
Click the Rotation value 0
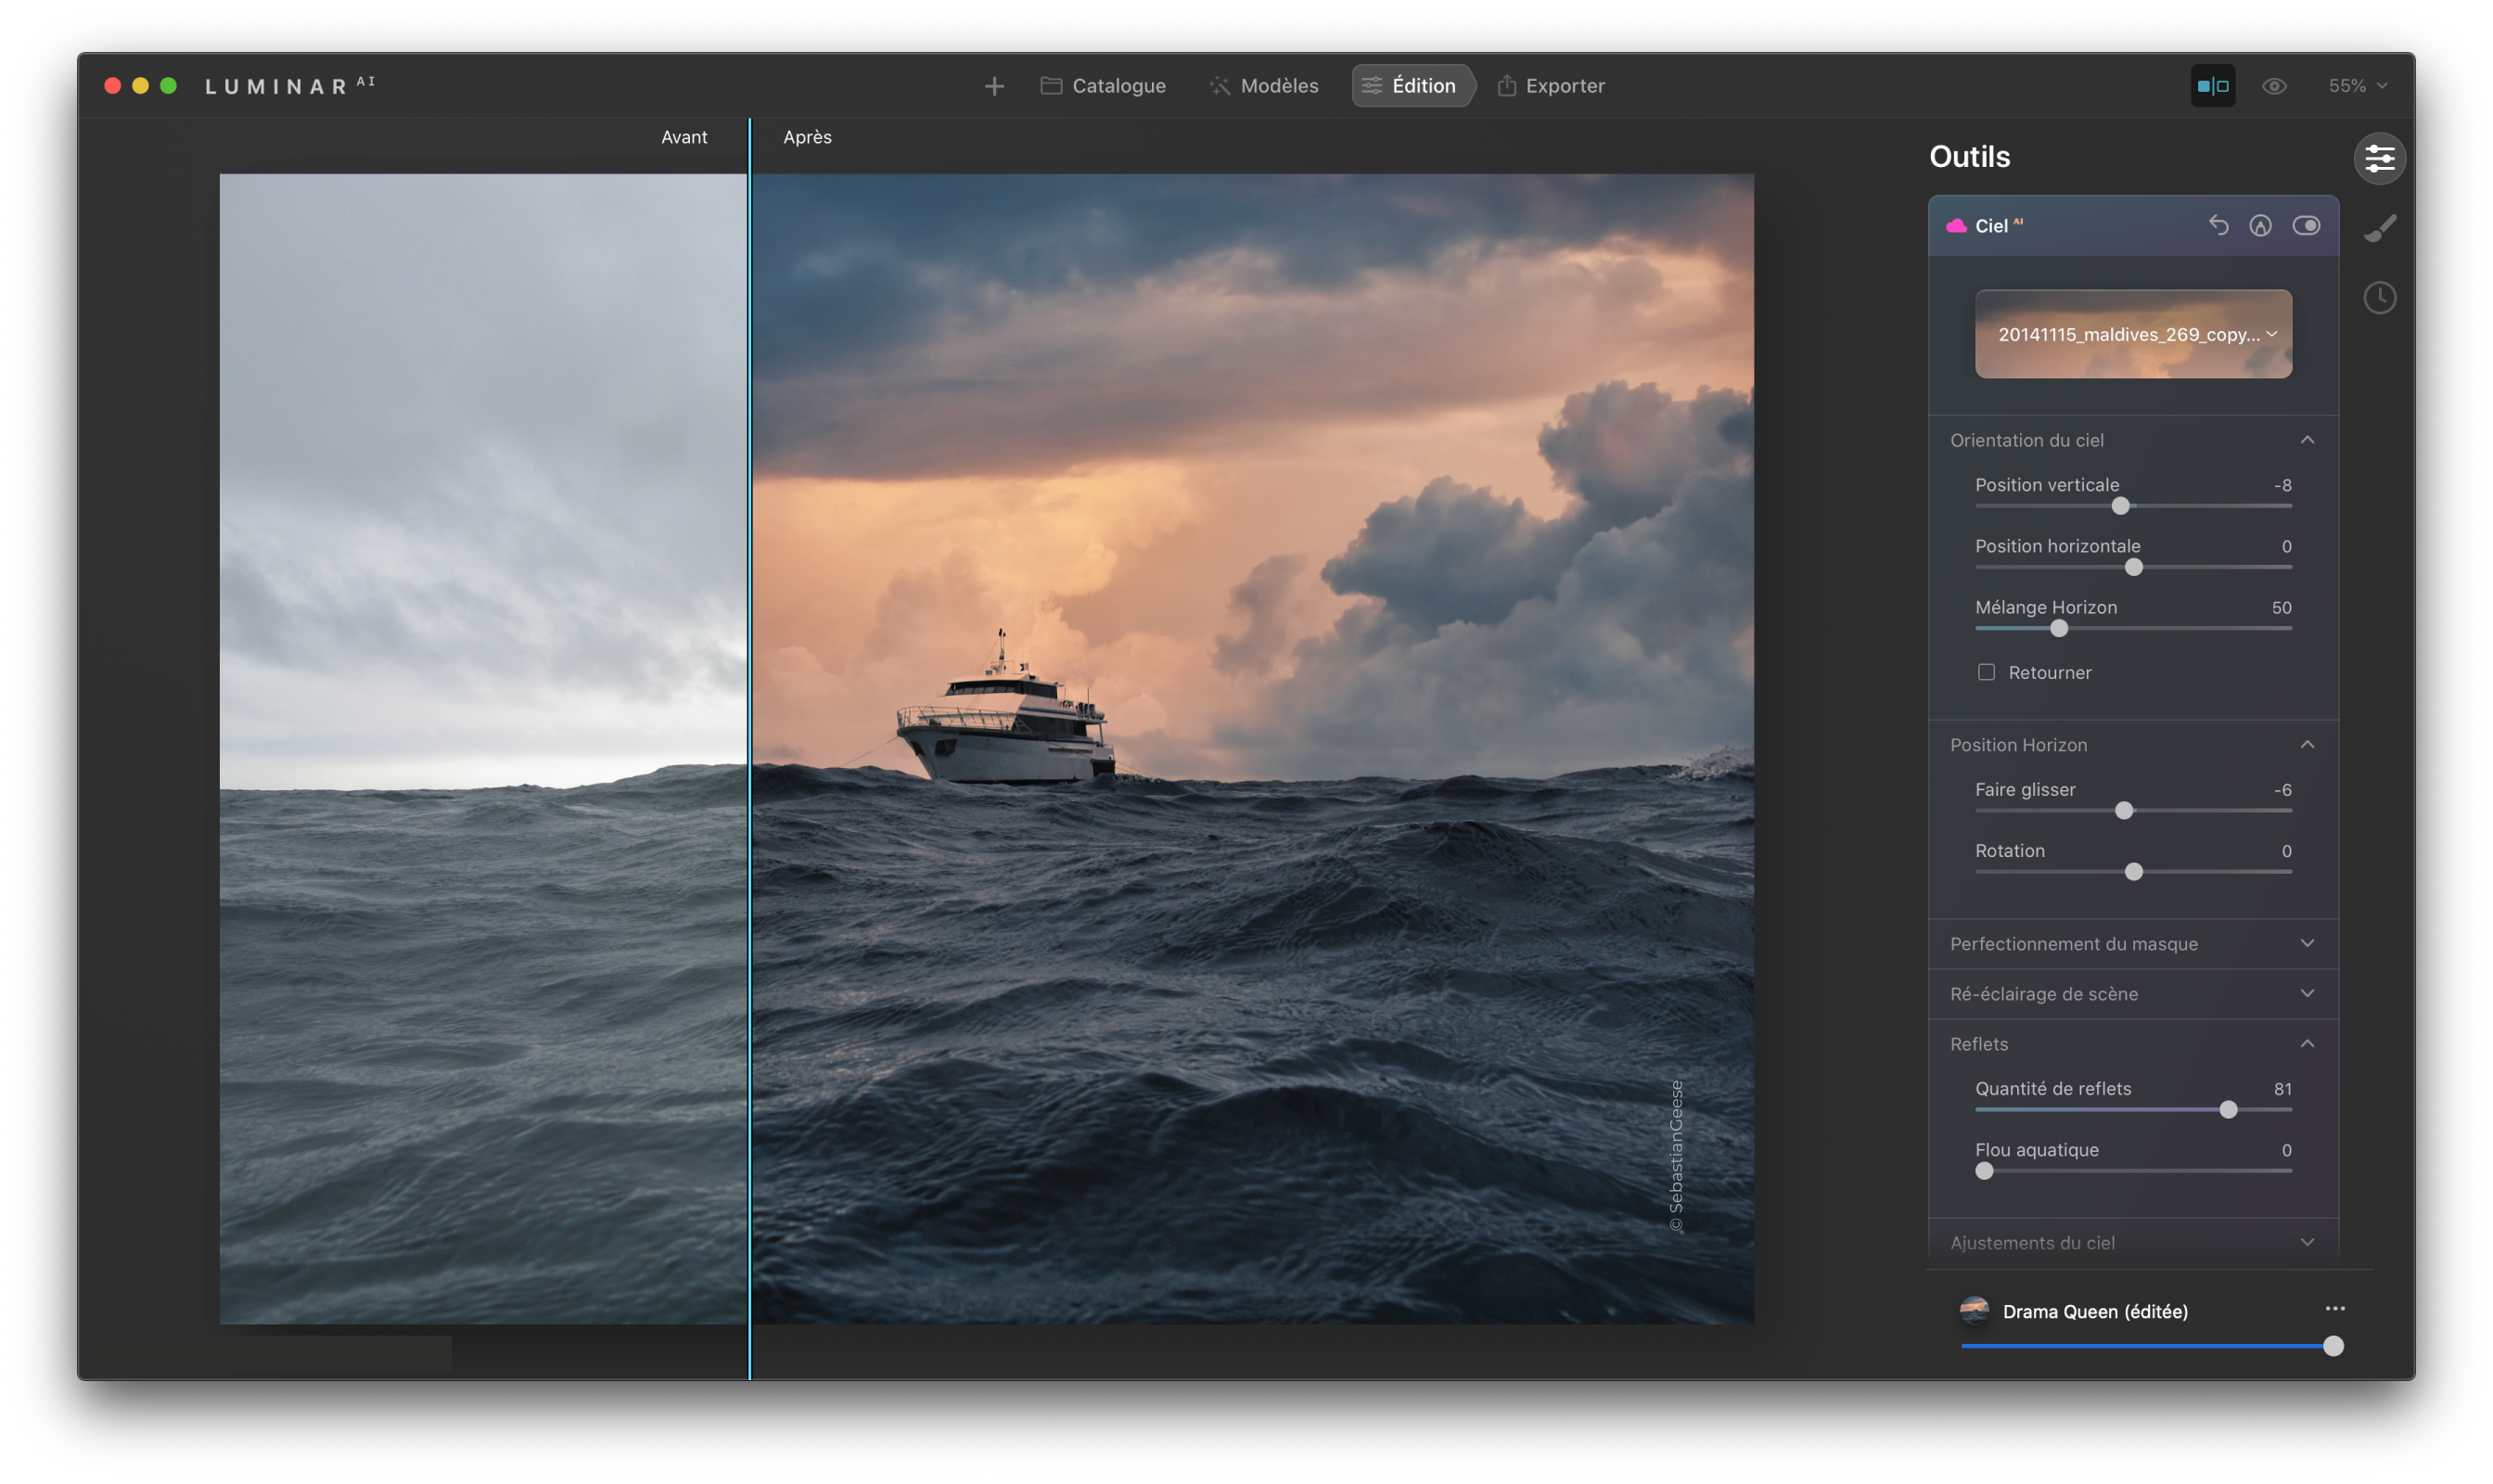pos(2286,850)
